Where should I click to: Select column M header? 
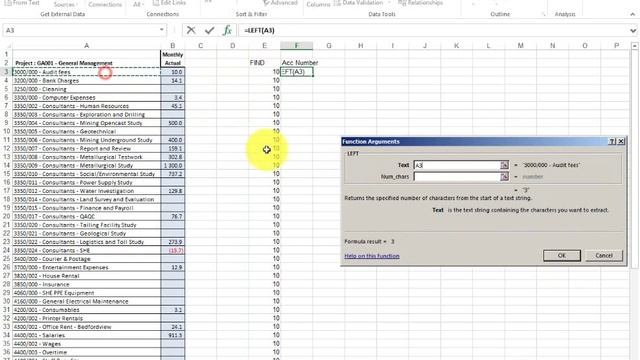pyautogui.click(x=520, y=46)
